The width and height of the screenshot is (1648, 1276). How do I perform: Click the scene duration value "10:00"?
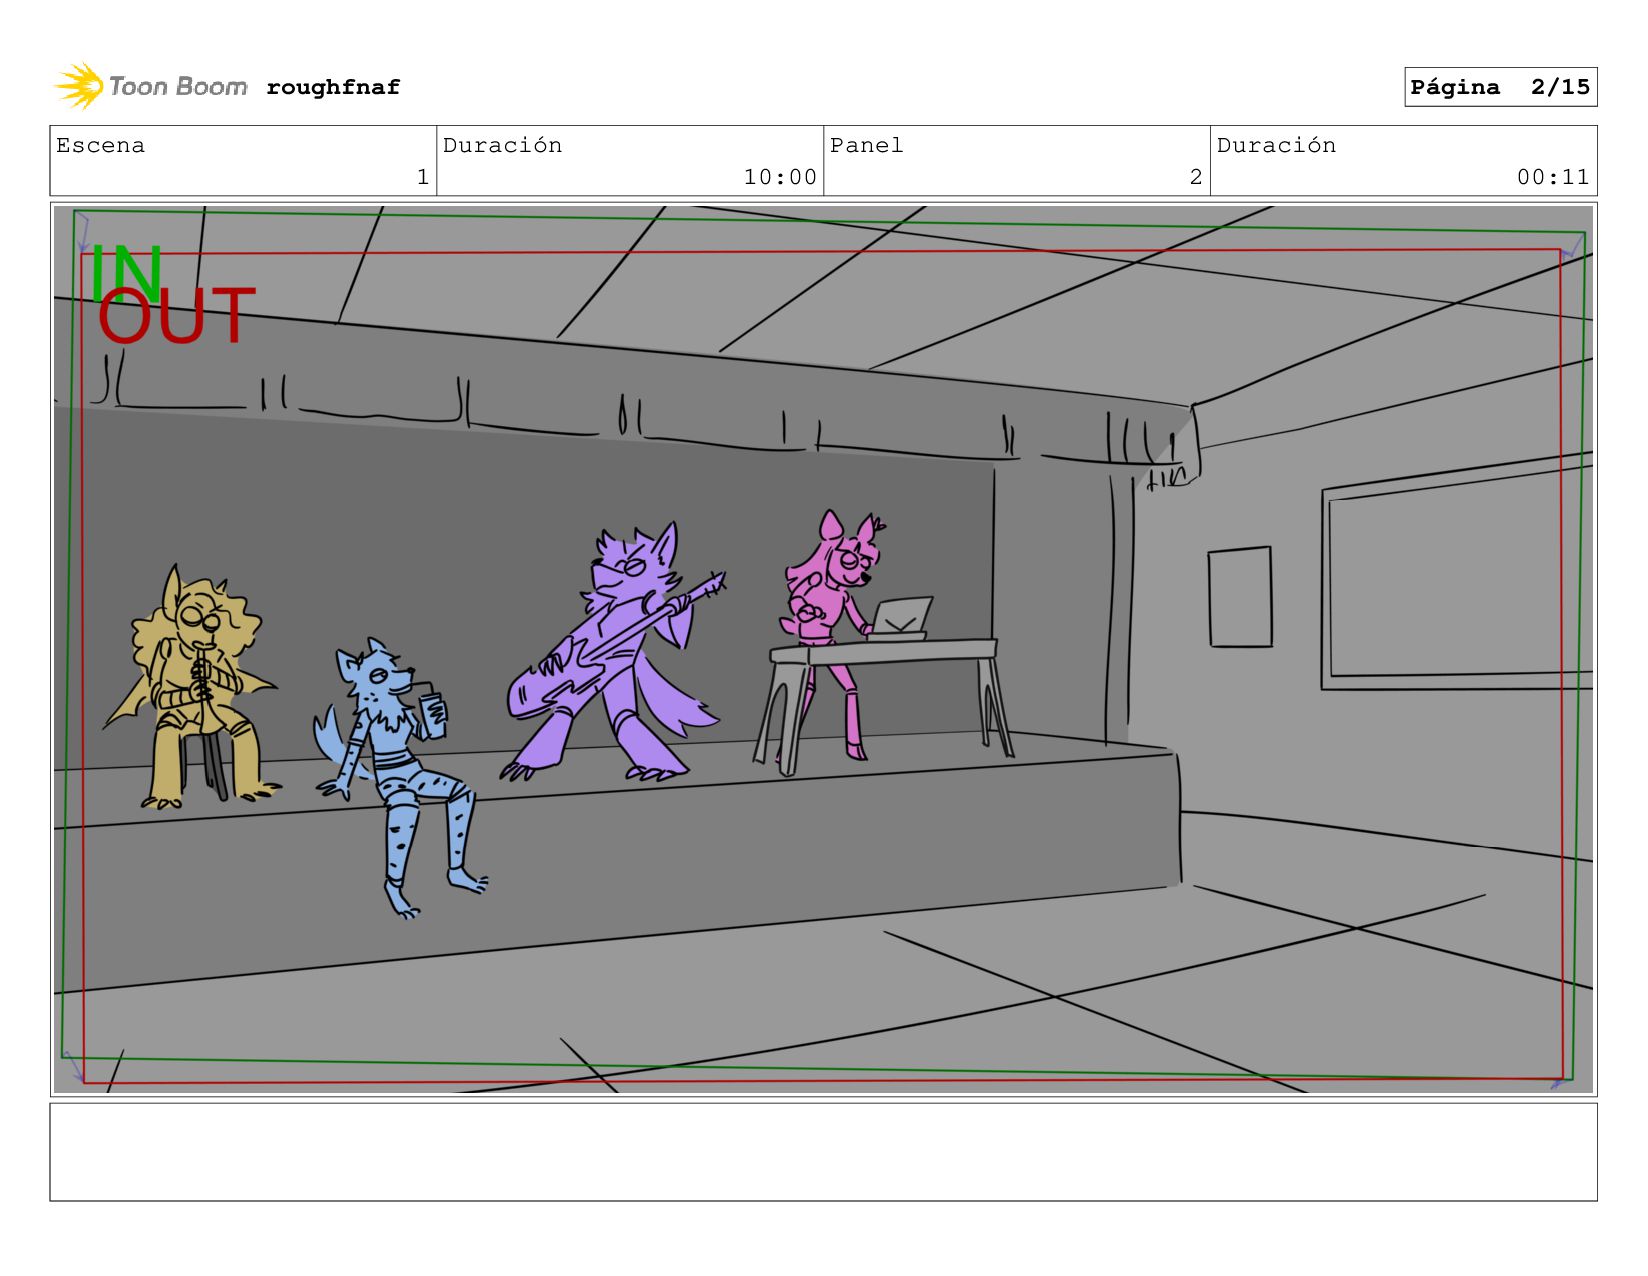pyautogui.click(x=780, y=177)
